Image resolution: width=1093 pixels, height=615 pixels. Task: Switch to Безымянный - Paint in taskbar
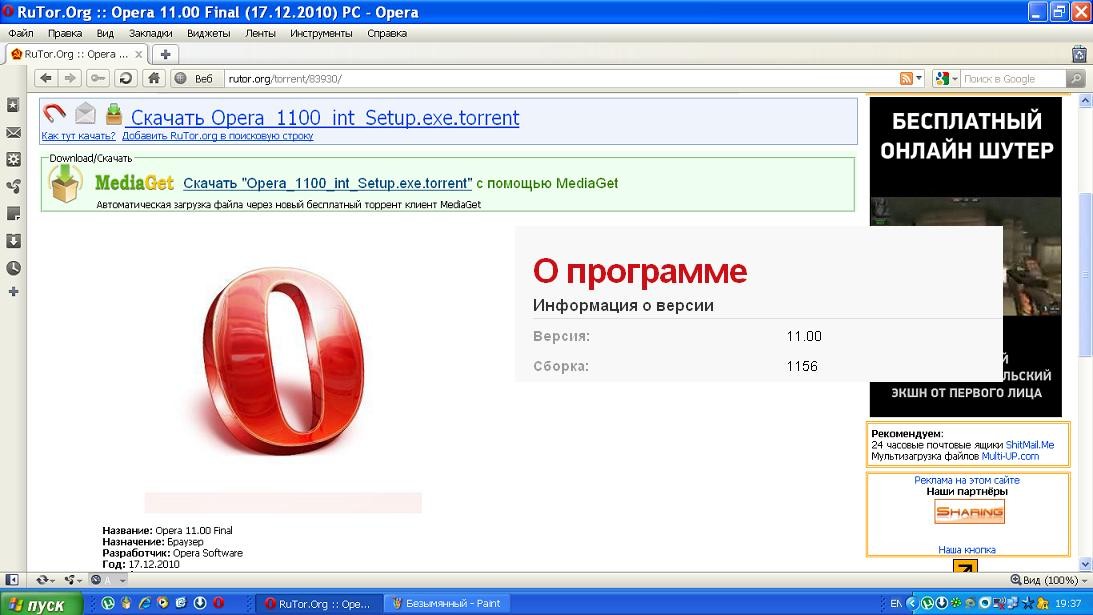447,603
